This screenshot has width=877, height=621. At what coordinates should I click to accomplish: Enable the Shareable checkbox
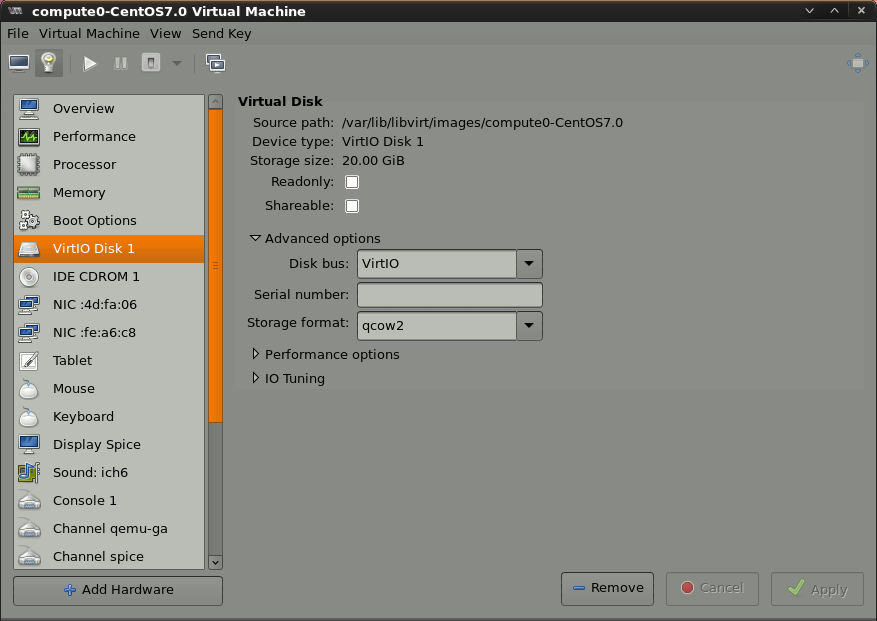352,206
